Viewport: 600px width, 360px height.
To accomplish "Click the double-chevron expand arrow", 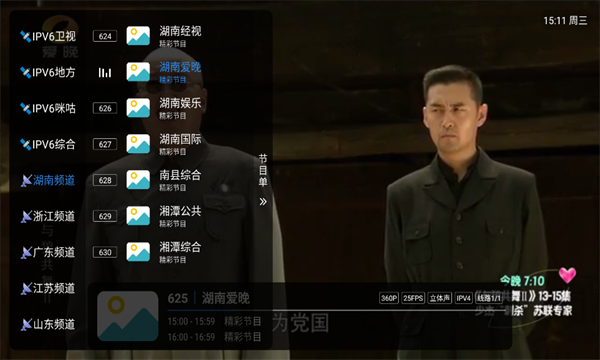I will coord(263,202).
